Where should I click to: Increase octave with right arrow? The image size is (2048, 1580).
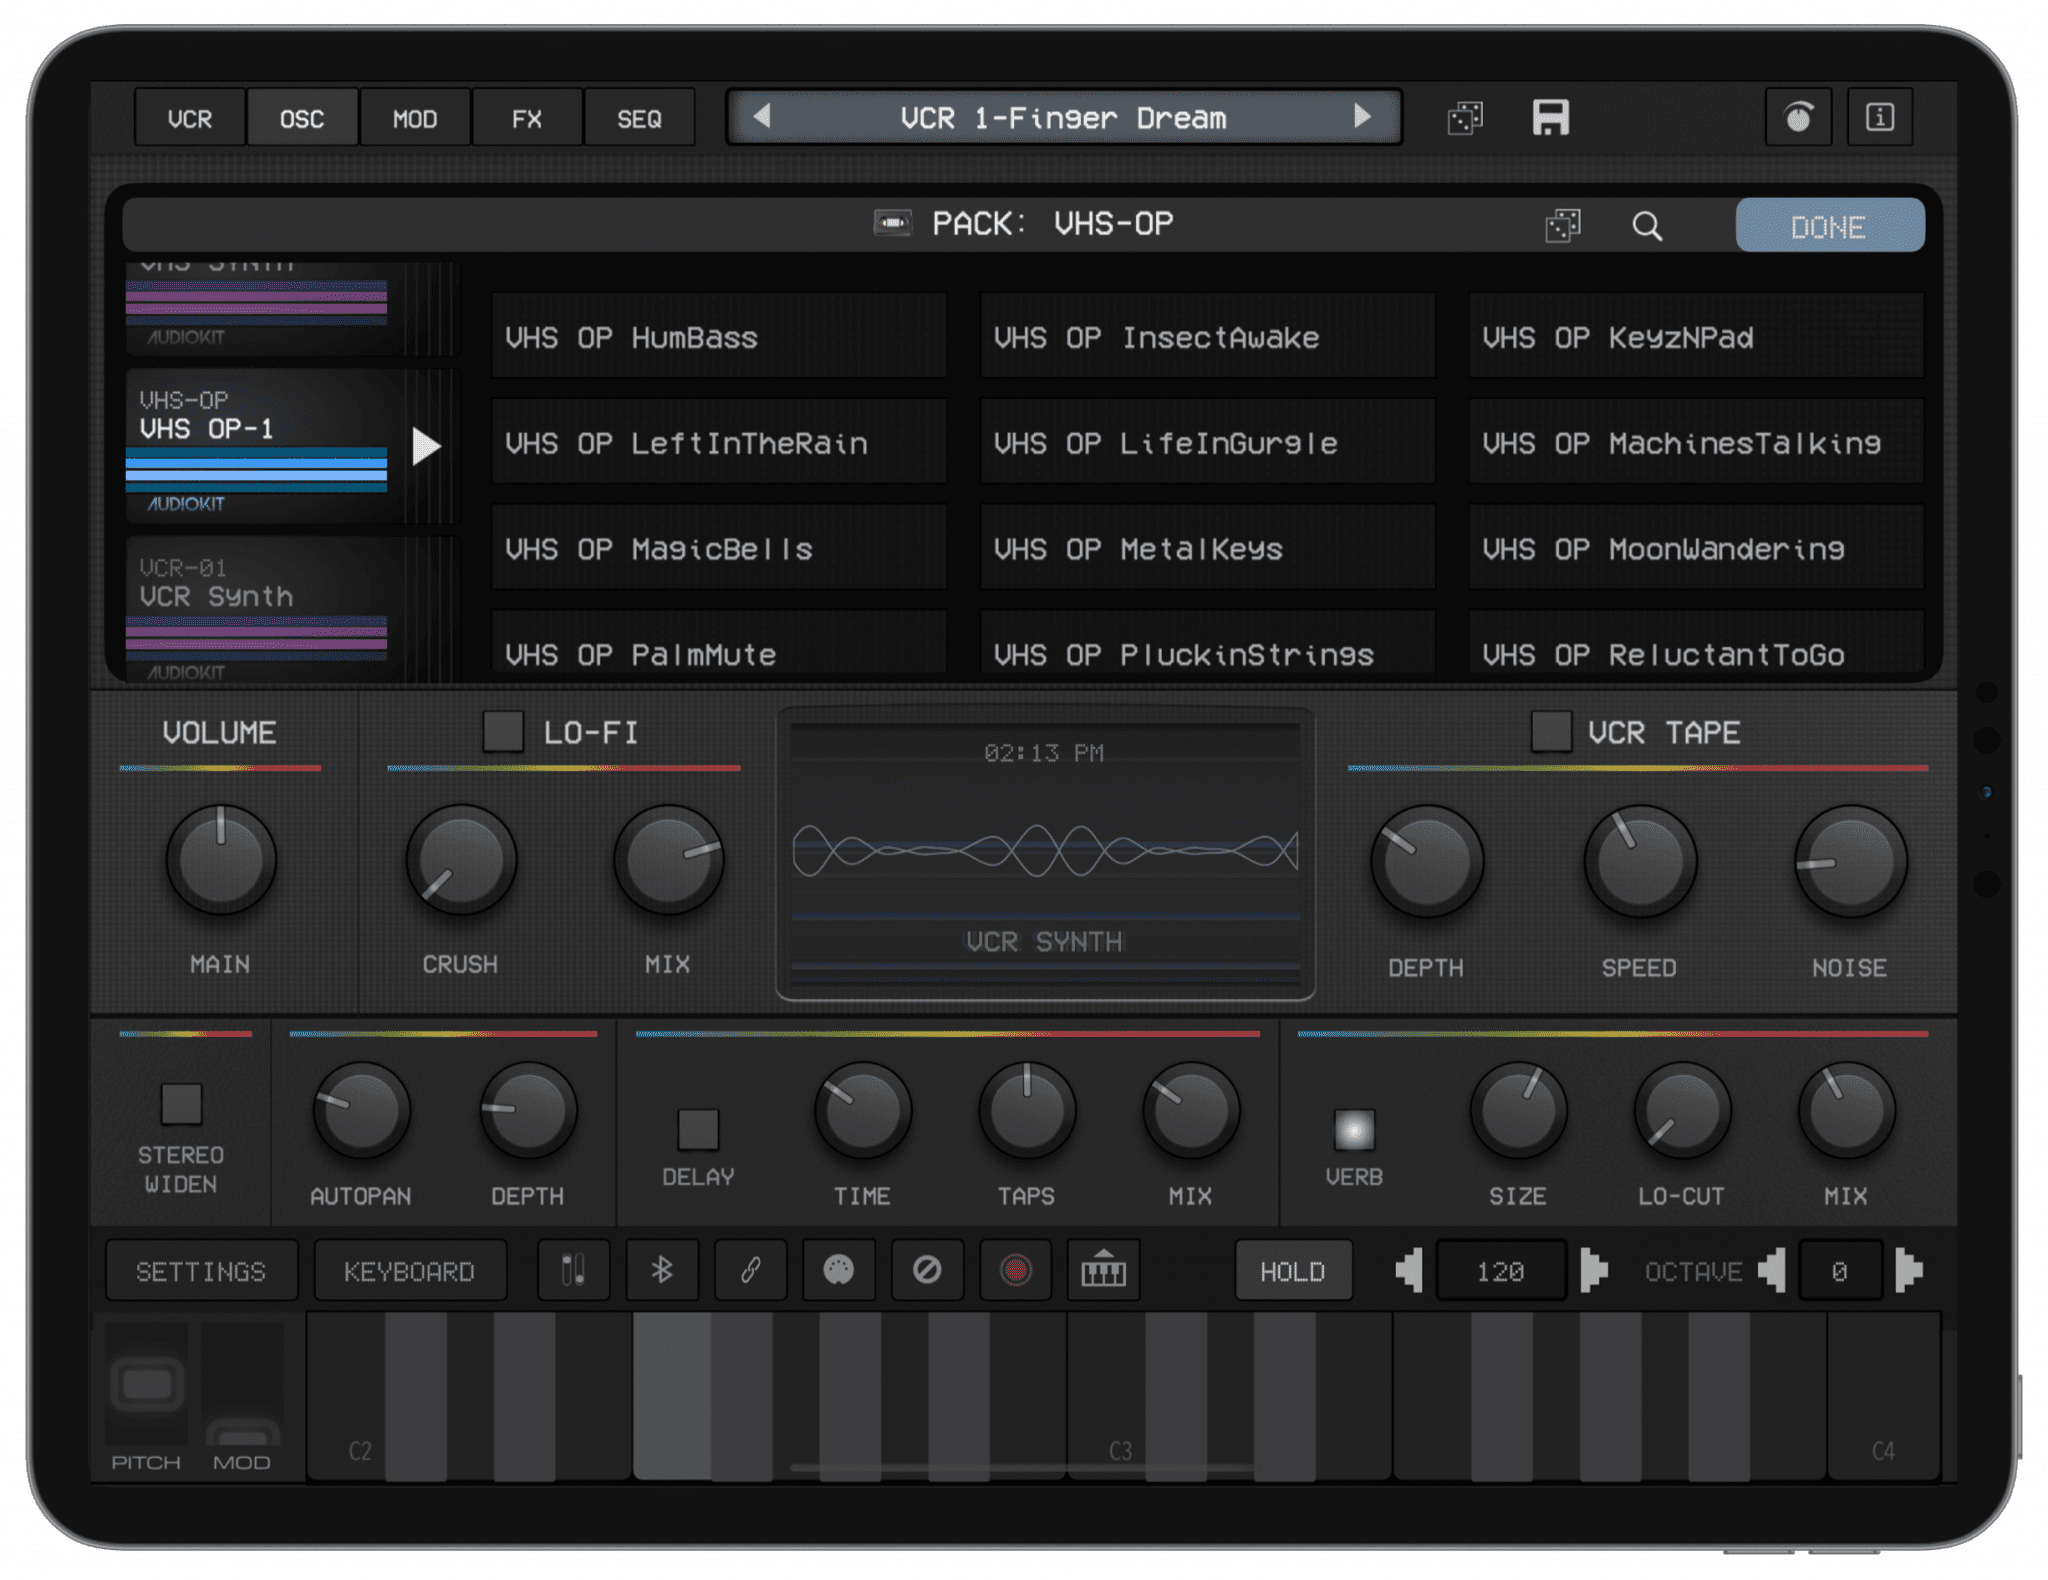tap(1909, 1270)
